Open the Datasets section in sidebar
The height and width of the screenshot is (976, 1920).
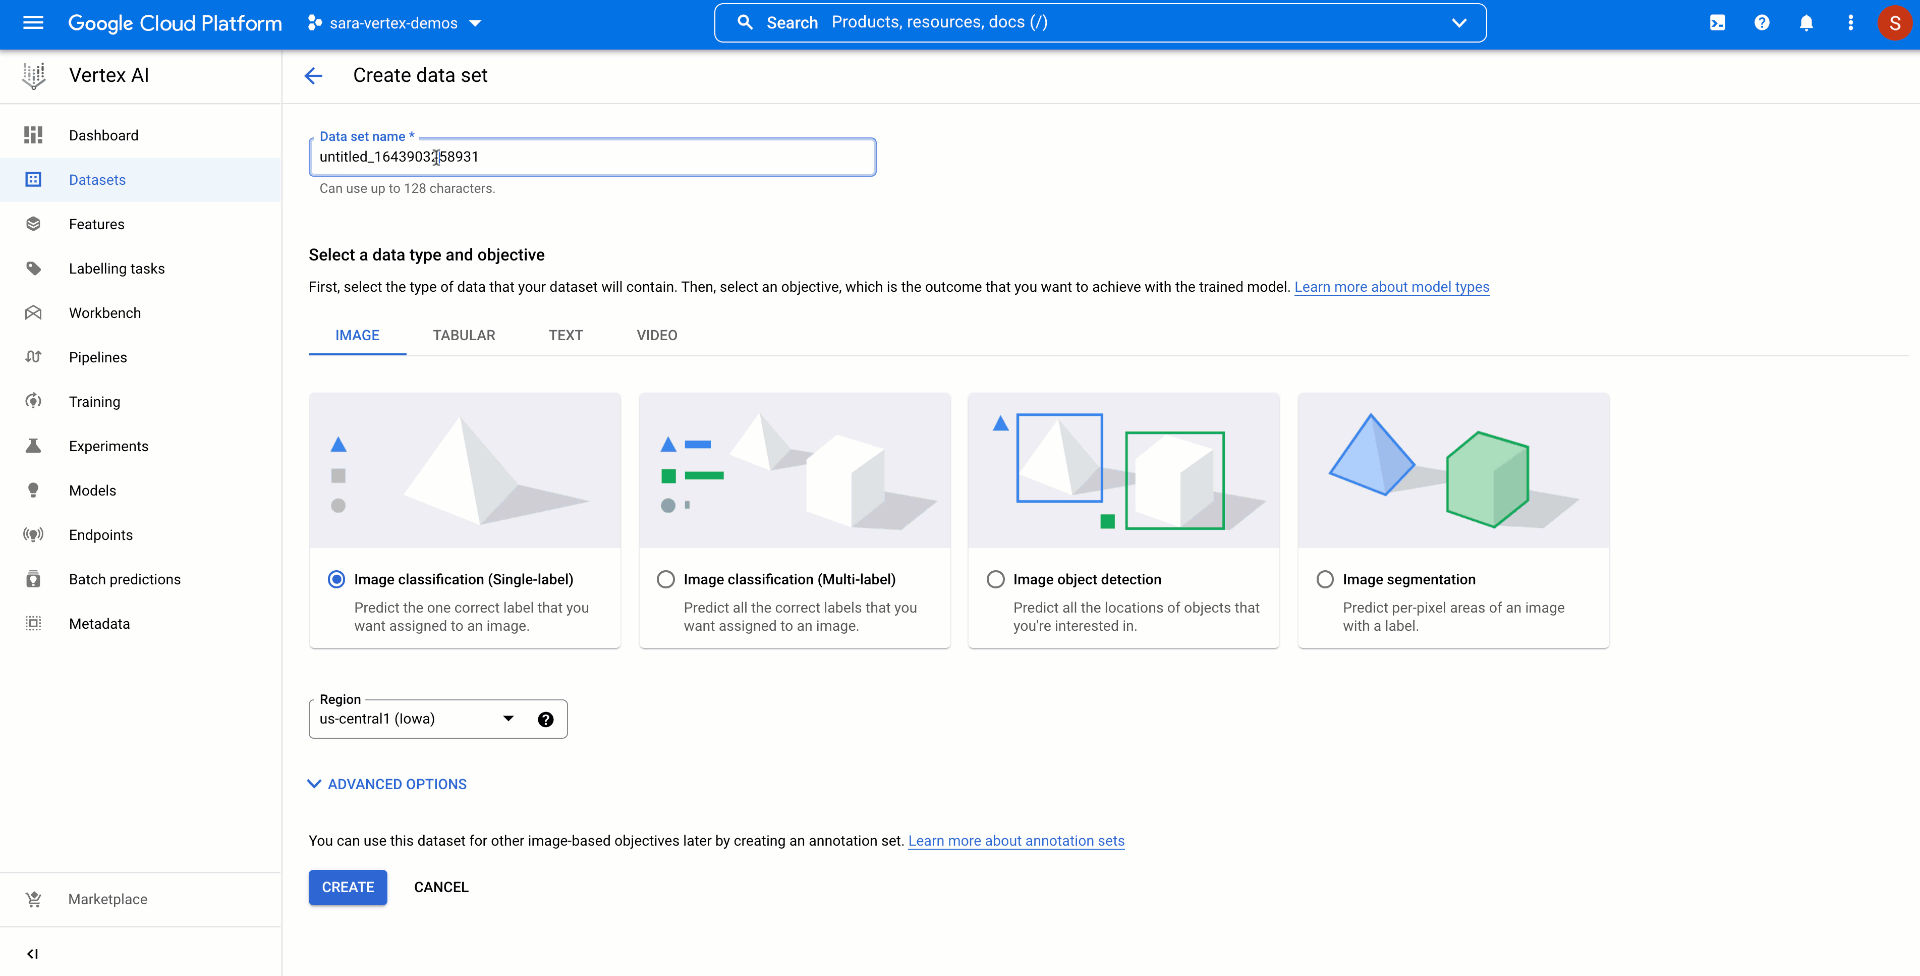[97, 179]
